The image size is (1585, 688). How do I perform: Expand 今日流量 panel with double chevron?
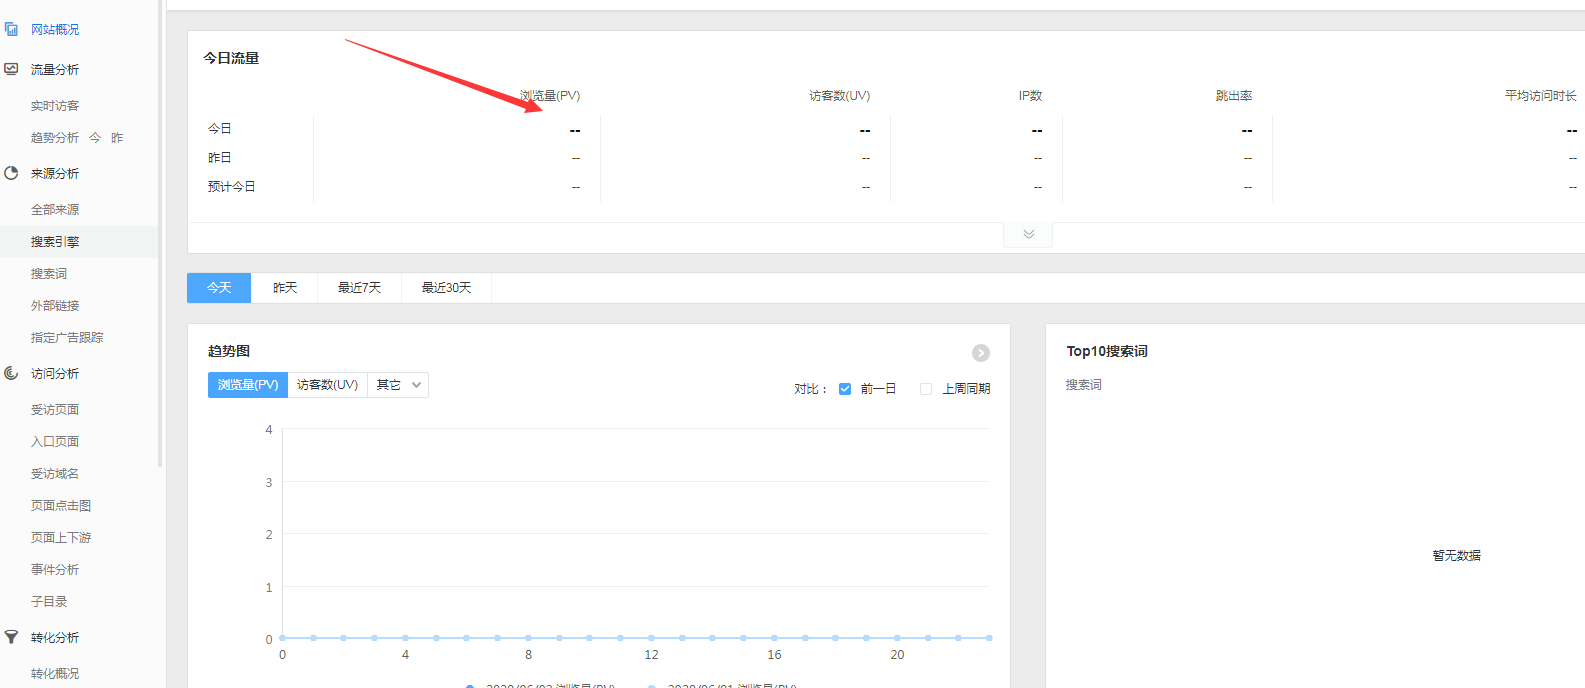[x=1028, y=234]
